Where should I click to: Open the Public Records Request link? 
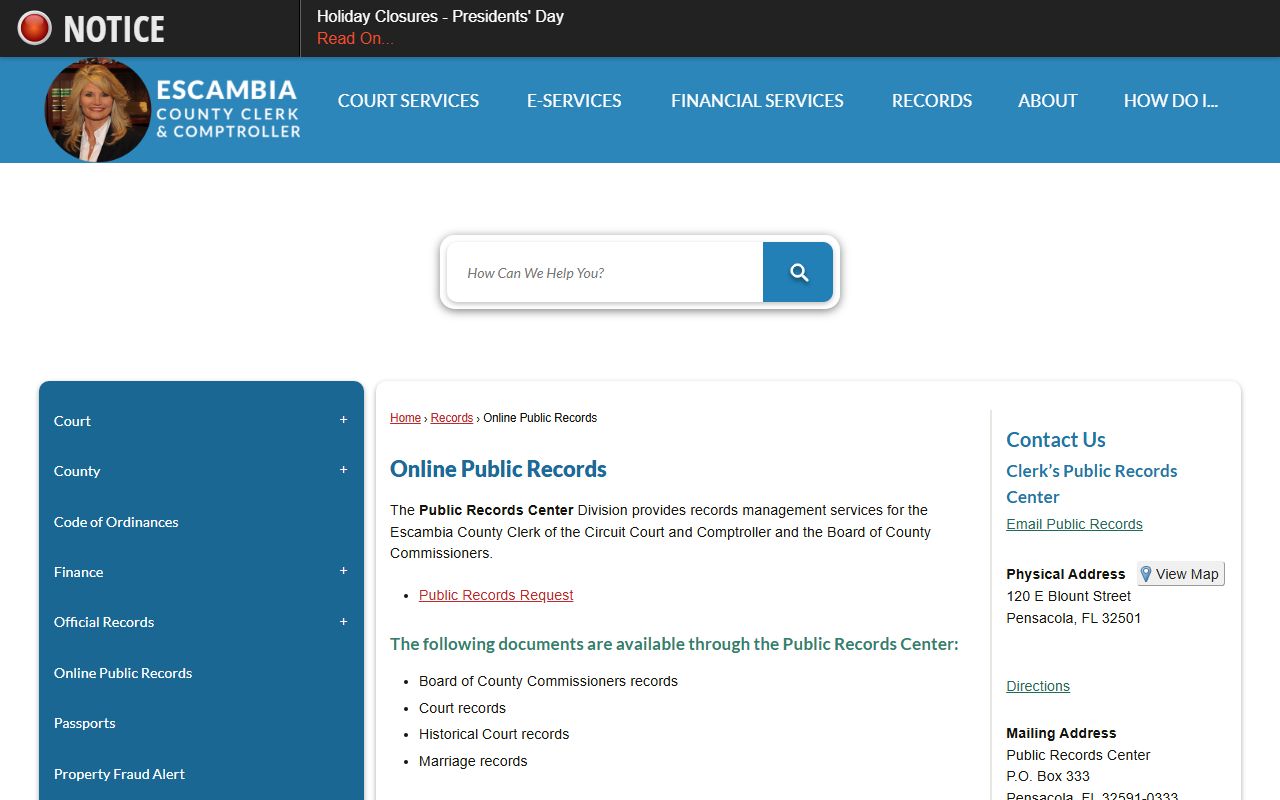coord(496,595)
